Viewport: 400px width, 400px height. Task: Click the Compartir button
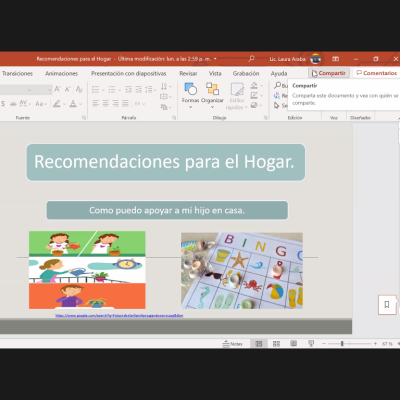pyautogui.click(x=329, y=73)
